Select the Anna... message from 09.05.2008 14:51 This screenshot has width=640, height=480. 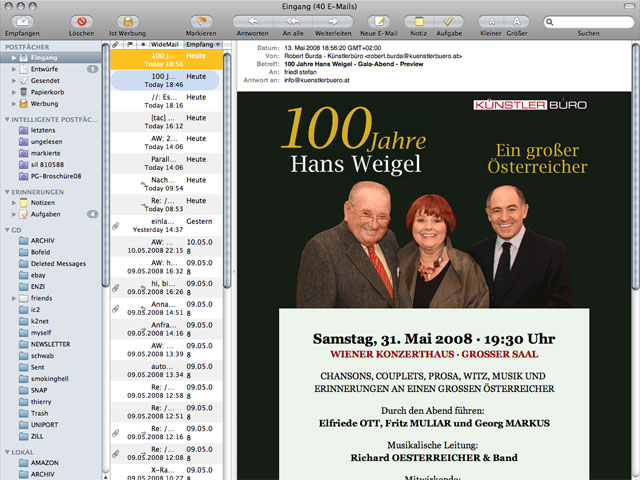tap(167, 308)
